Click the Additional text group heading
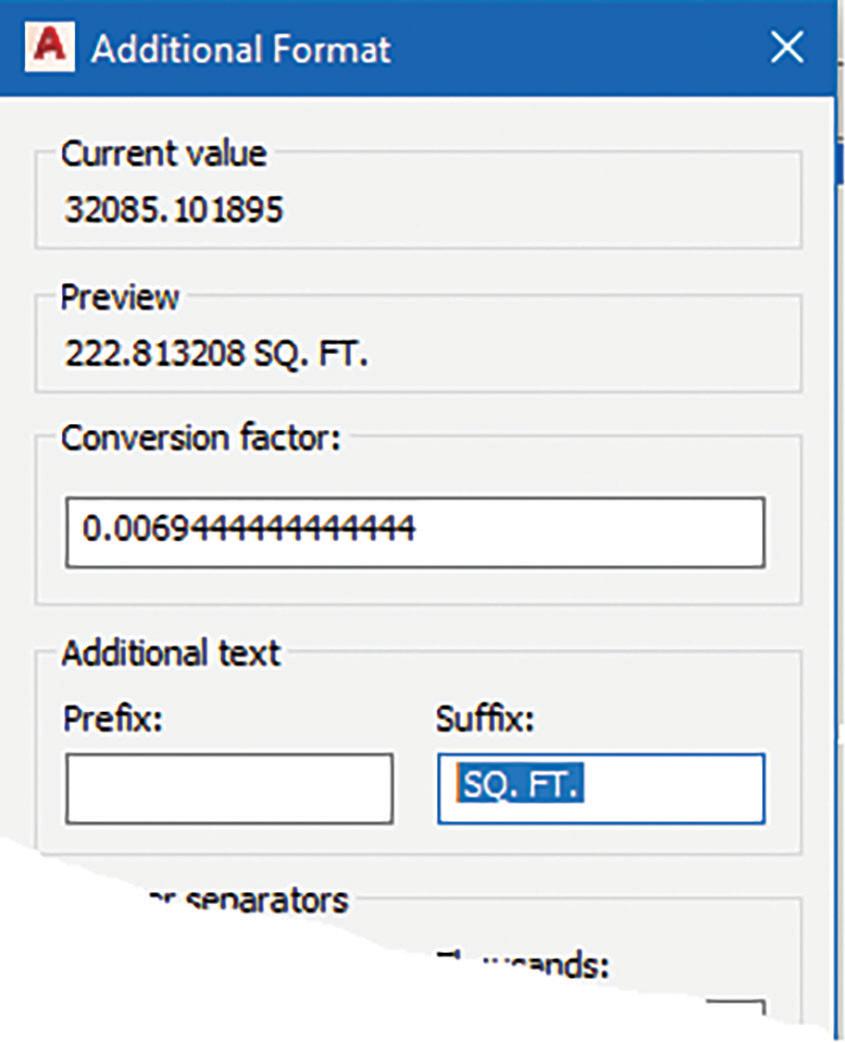The image size is (845, 1043). tap(171, 653)
